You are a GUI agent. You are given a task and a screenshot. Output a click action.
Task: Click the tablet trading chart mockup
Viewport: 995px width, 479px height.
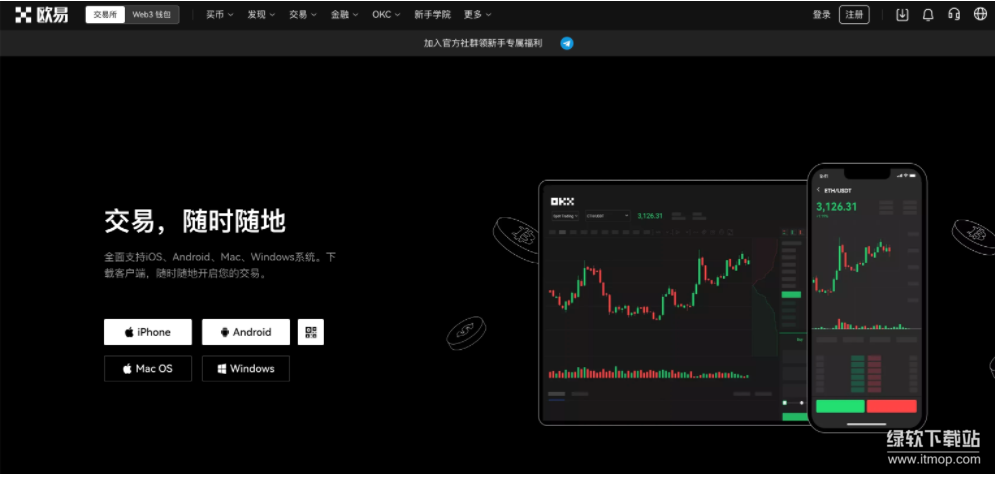673,303
